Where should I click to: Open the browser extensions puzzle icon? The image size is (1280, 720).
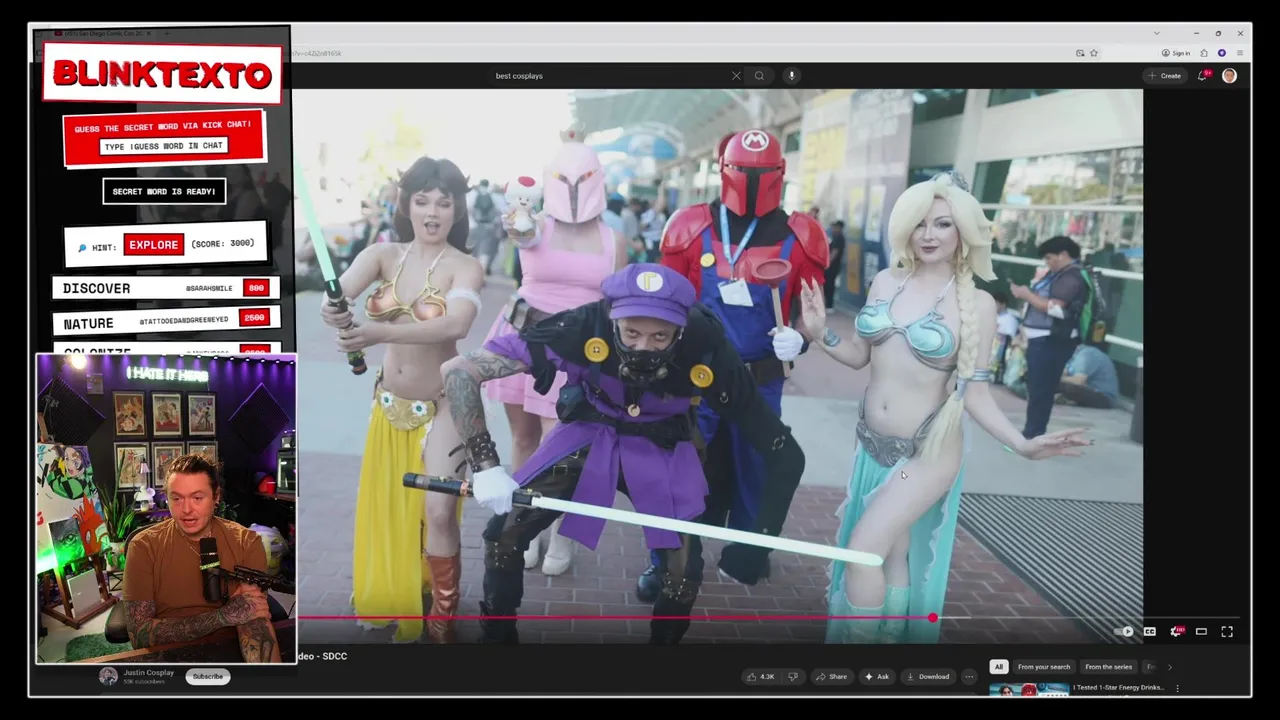point(1204,53)
